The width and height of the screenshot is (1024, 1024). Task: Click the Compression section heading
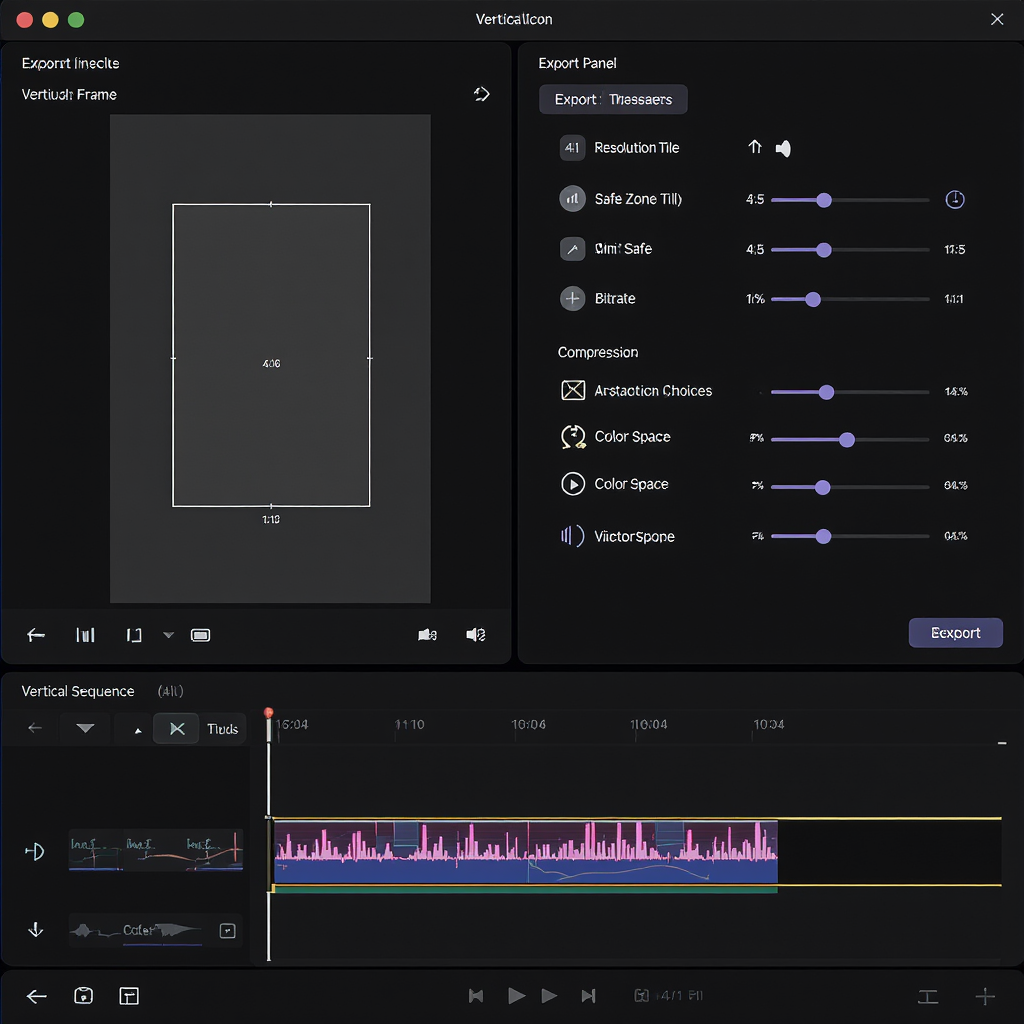click(598, 352)
